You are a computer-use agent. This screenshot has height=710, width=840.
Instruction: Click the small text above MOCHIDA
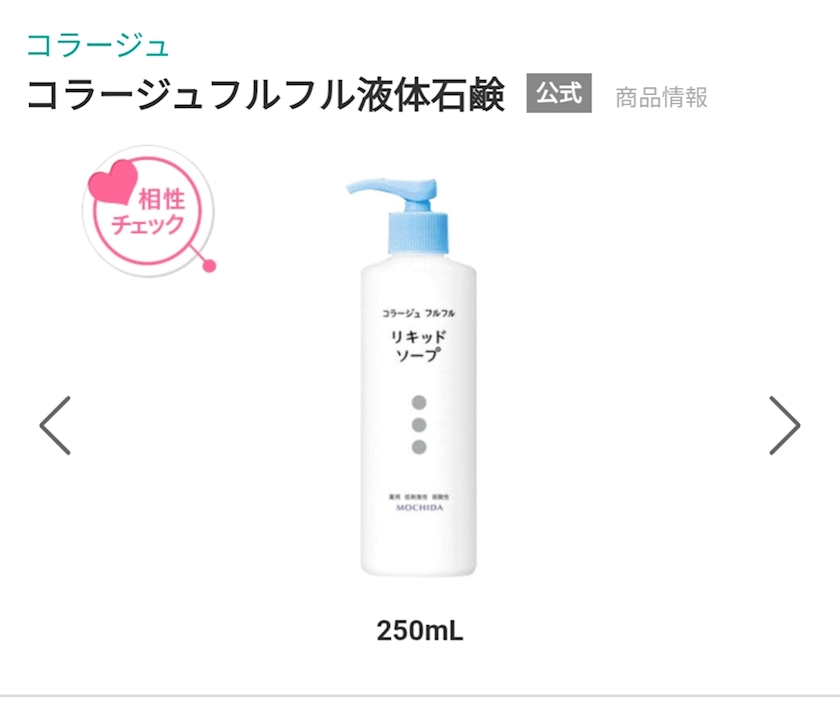419,497
